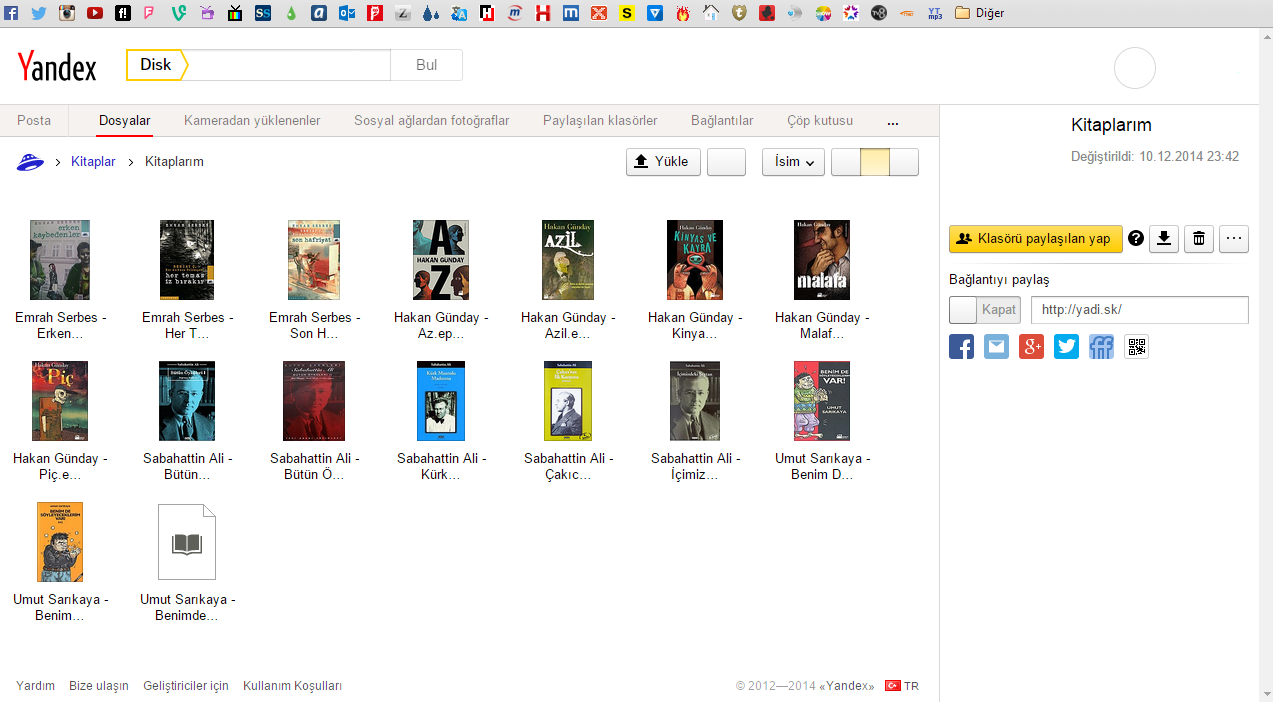Open the YT mp3 bookmark

(x=935, y=13)
